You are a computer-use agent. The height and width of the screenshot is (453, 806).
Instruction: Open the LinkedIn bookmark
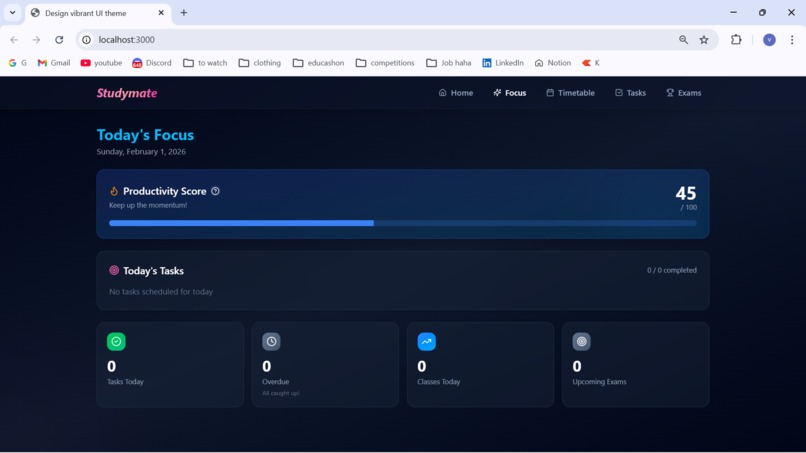(x=503, y=63)
